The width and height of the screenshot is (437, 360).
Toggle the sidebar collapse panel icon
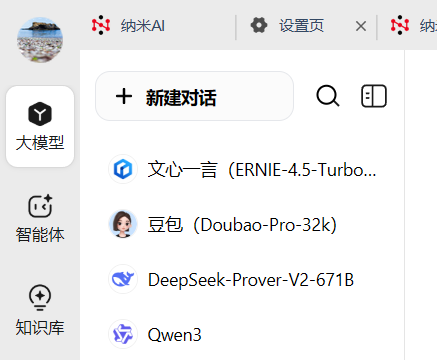374,96
